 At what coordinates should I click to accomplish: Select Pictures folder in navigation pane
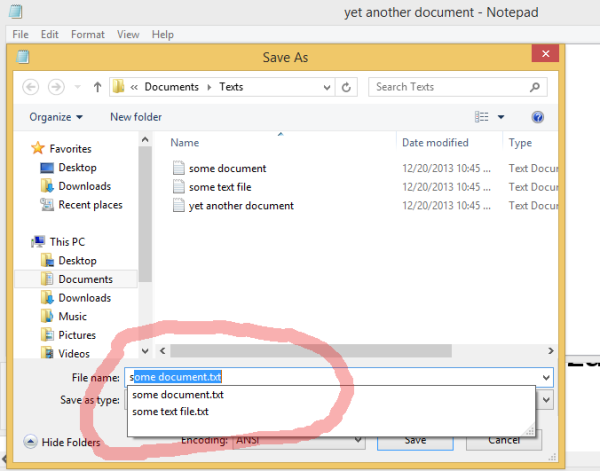tap(77, 335)
